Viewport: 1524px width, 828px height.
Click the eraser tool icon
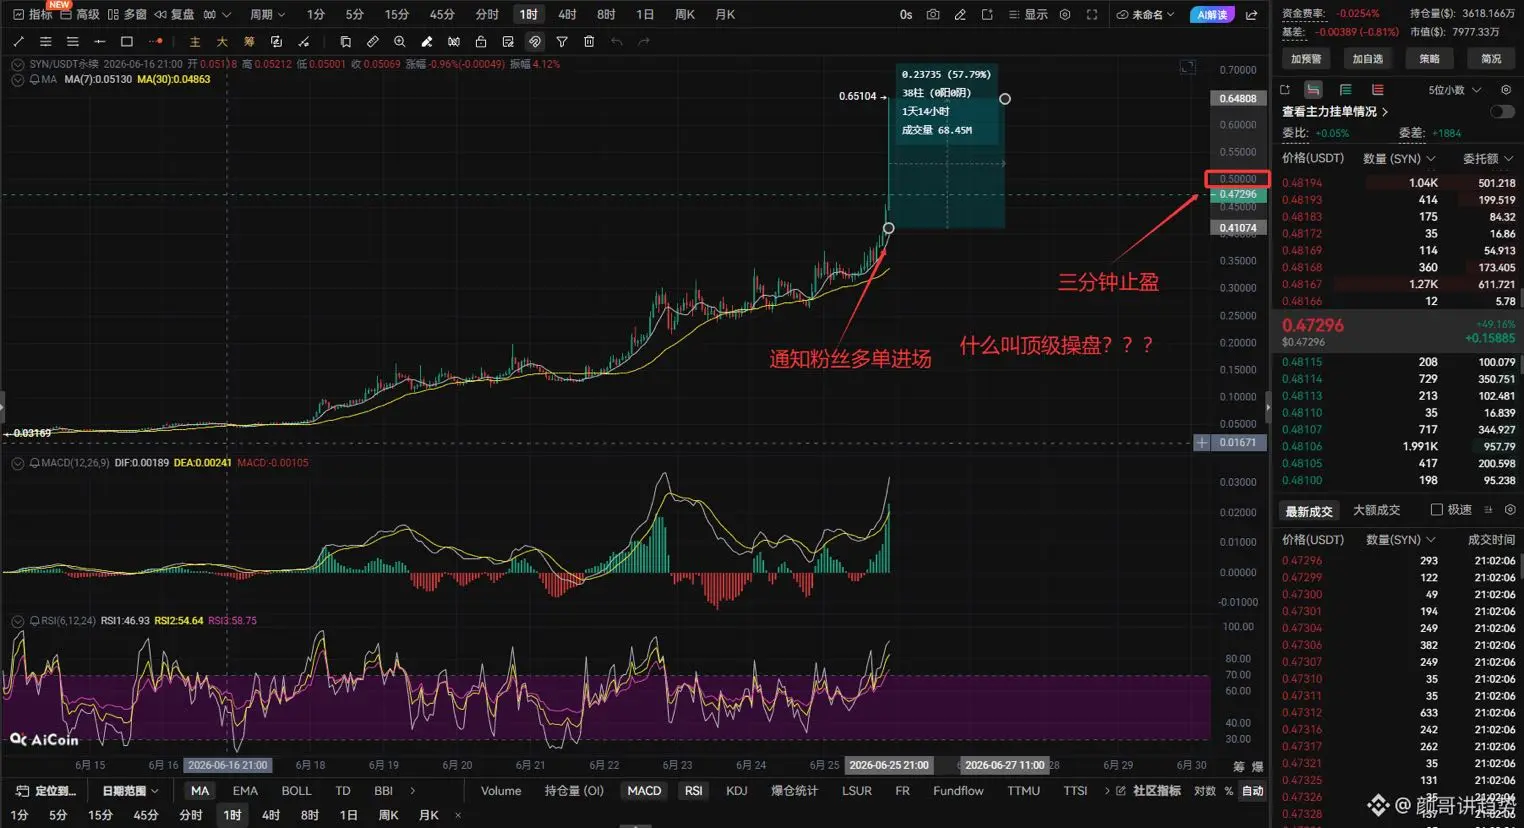426,42
